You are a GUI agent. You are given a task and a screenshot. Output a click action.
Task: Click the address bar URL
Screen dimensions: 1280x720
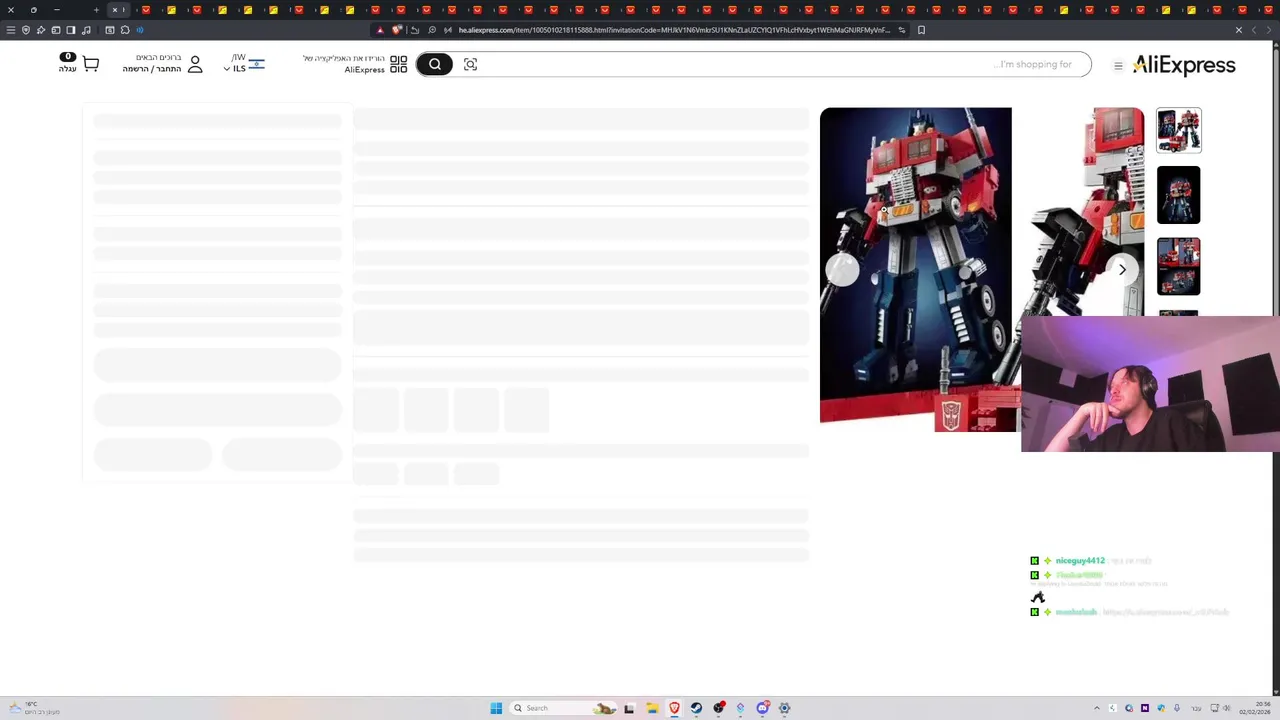674,30
